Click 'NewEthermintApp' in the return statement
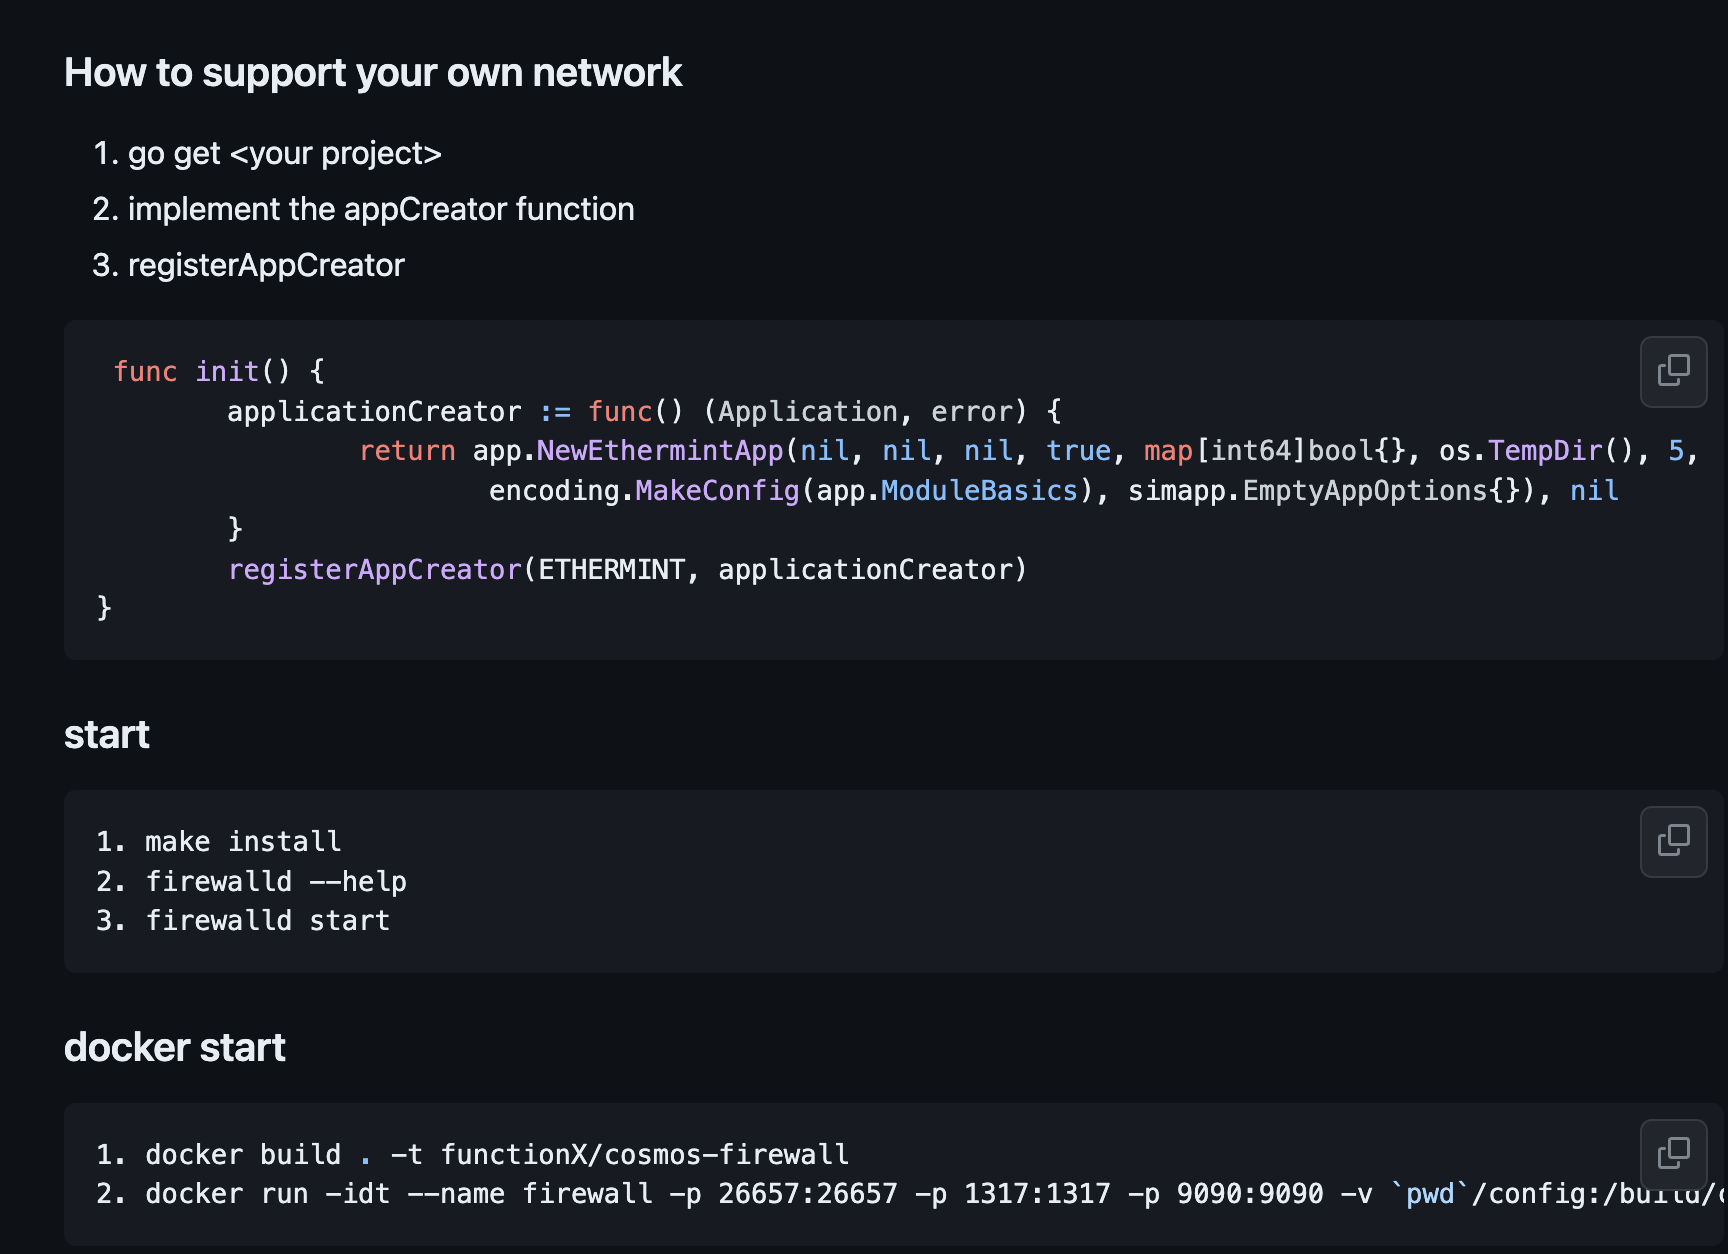The image size is (1728, 1254). [660, 451]
